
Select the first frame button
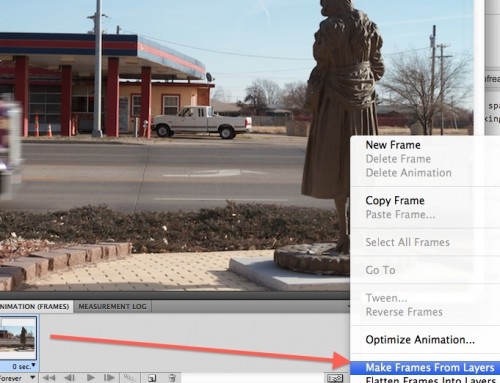click(x=49, y=378)
